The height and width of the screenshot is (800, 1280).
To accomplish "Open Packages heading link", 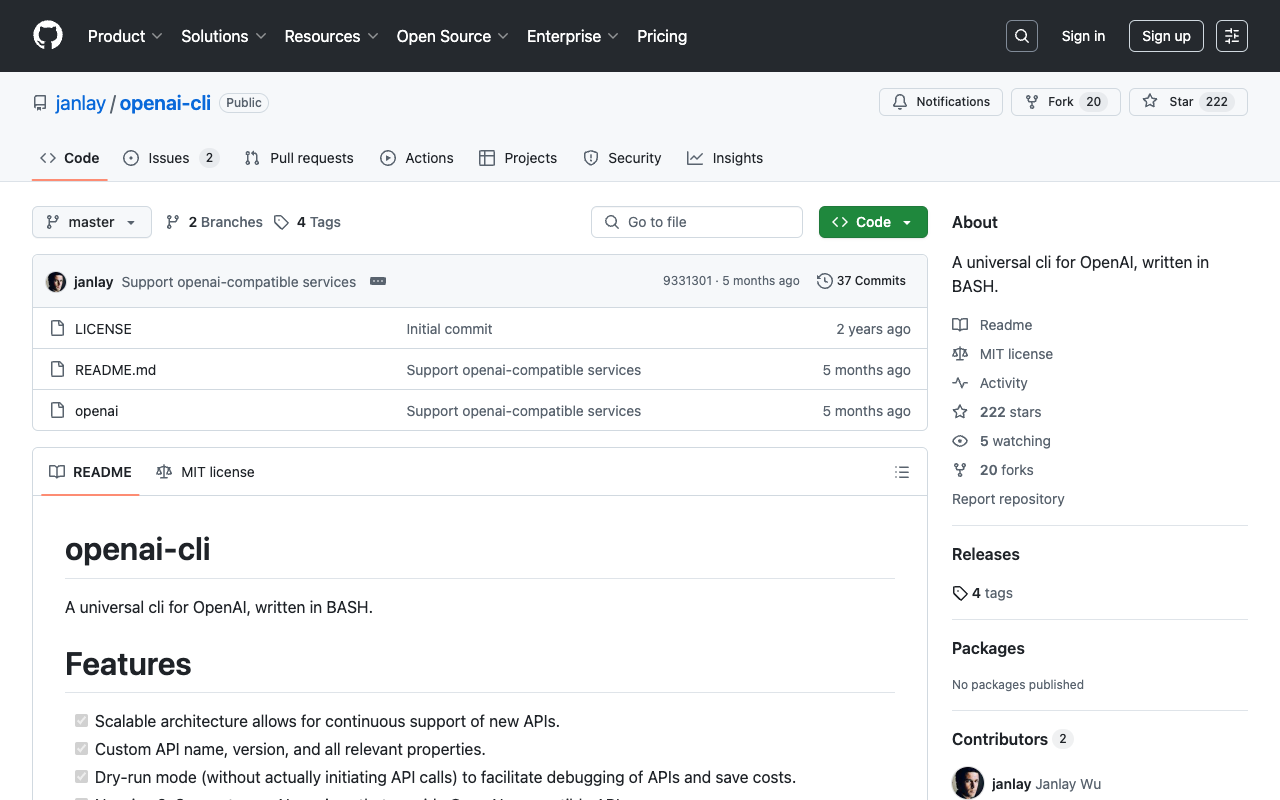I will [x=988, y=648].
